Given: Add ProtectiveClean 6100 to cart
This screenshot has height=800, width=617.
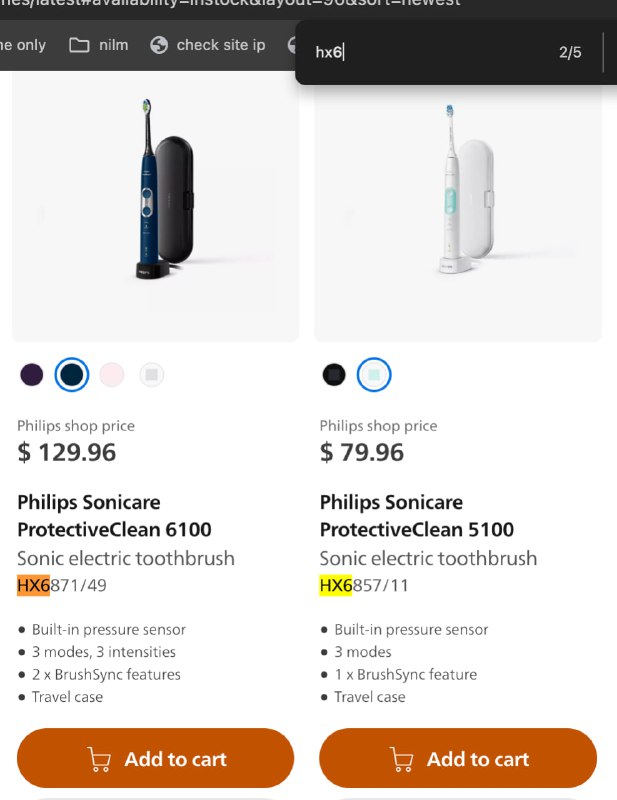Looking at the screenshot, I should point(156,759).
